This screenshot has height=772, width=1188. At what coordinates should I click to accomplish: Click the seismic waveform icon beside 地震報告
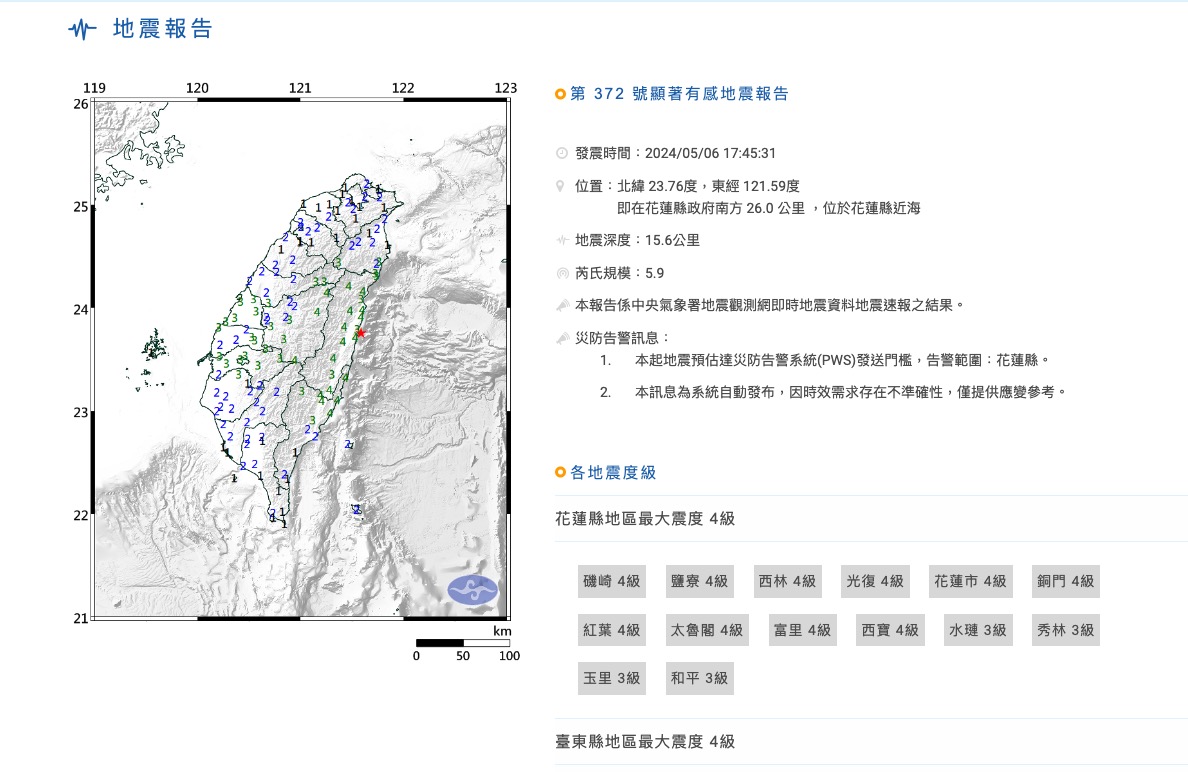point(83,30)
